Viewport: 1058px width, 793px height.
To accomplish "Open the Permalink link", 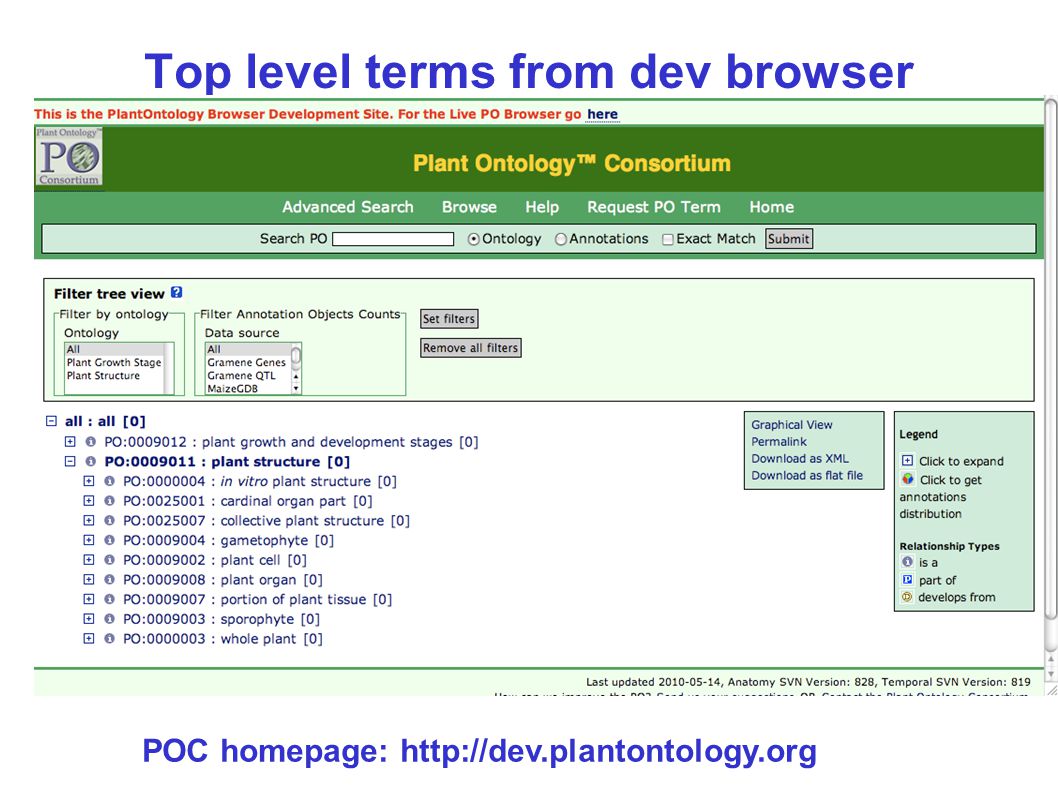I will click(779, 441).
